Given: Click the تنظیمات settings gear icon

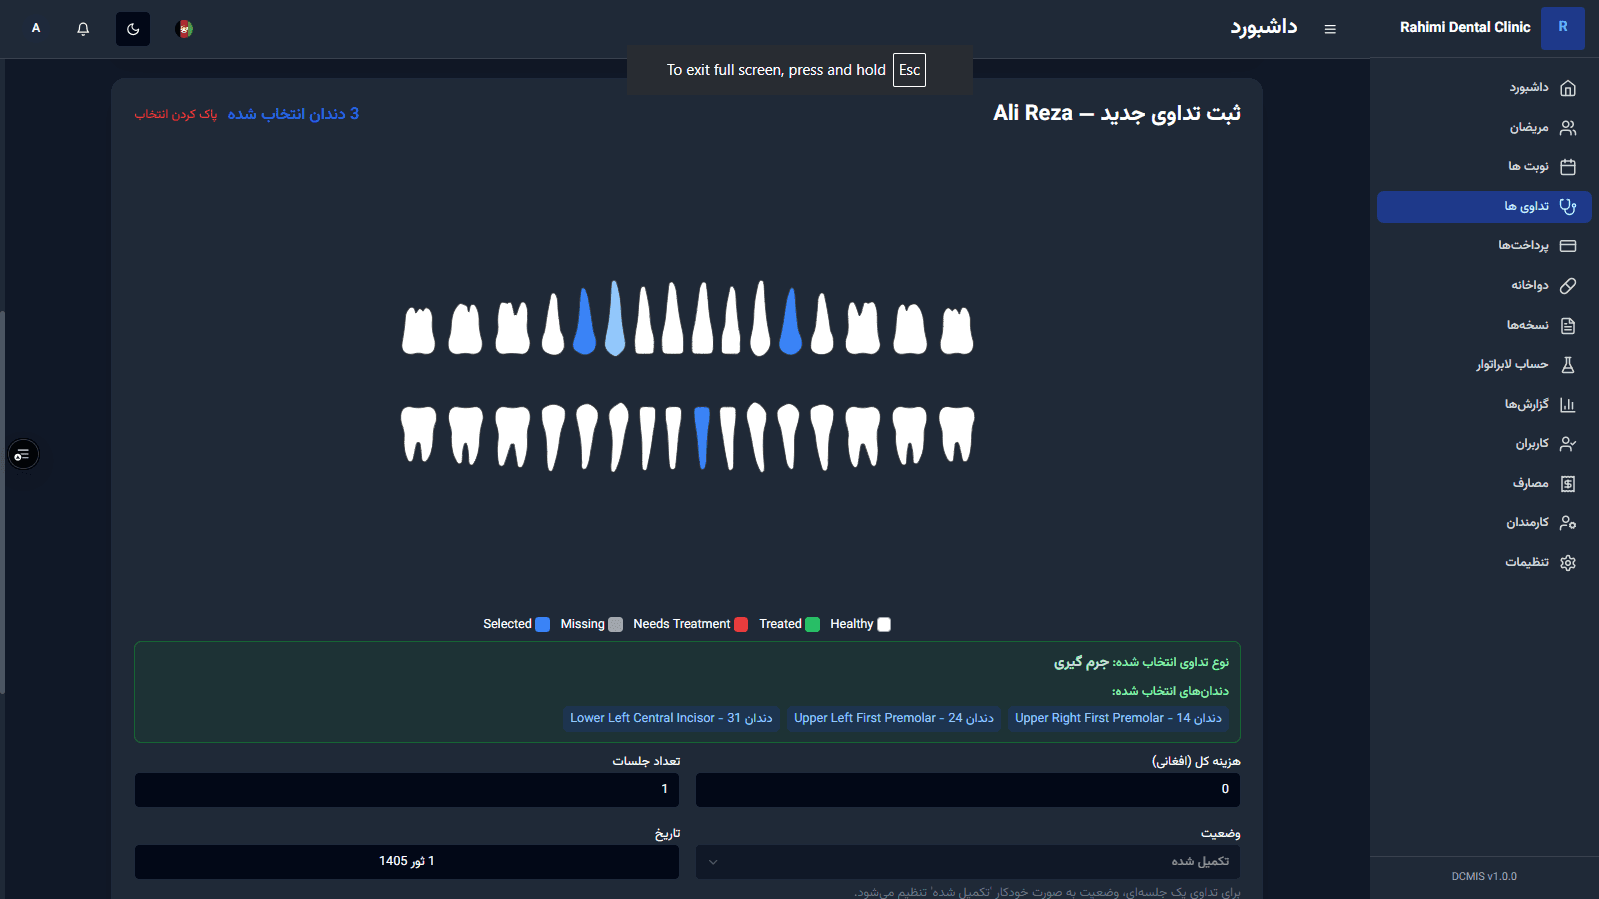Looking at the screenshot, I should coord(1568,563).
